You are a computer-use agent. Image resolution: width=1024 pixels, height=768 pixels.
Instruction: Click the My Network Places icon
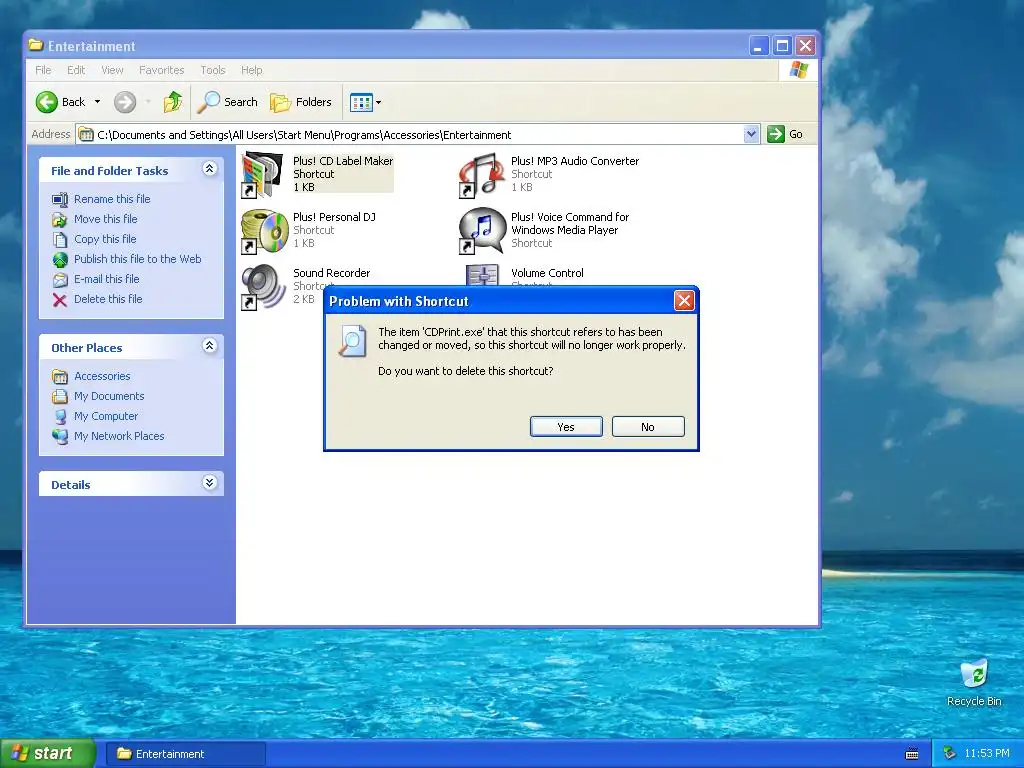pos(59,436)
